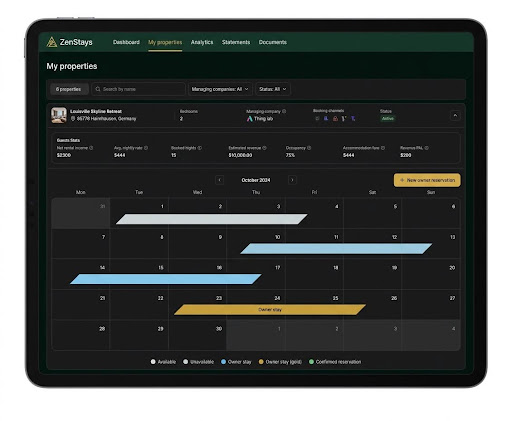Click the Guests Stats heading link
Screen dimensions: 512x421
point(68,140)
